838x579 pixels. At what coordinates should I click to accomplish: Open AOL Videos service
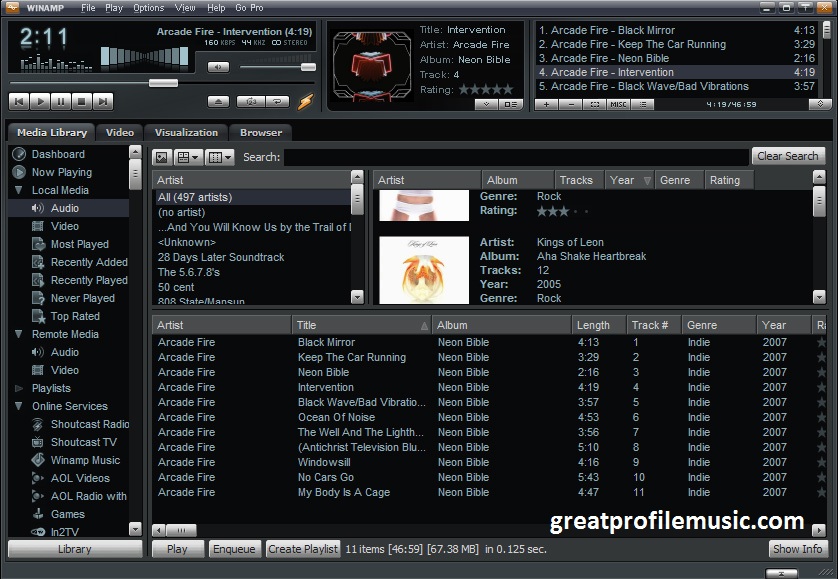tap(80, 478)
